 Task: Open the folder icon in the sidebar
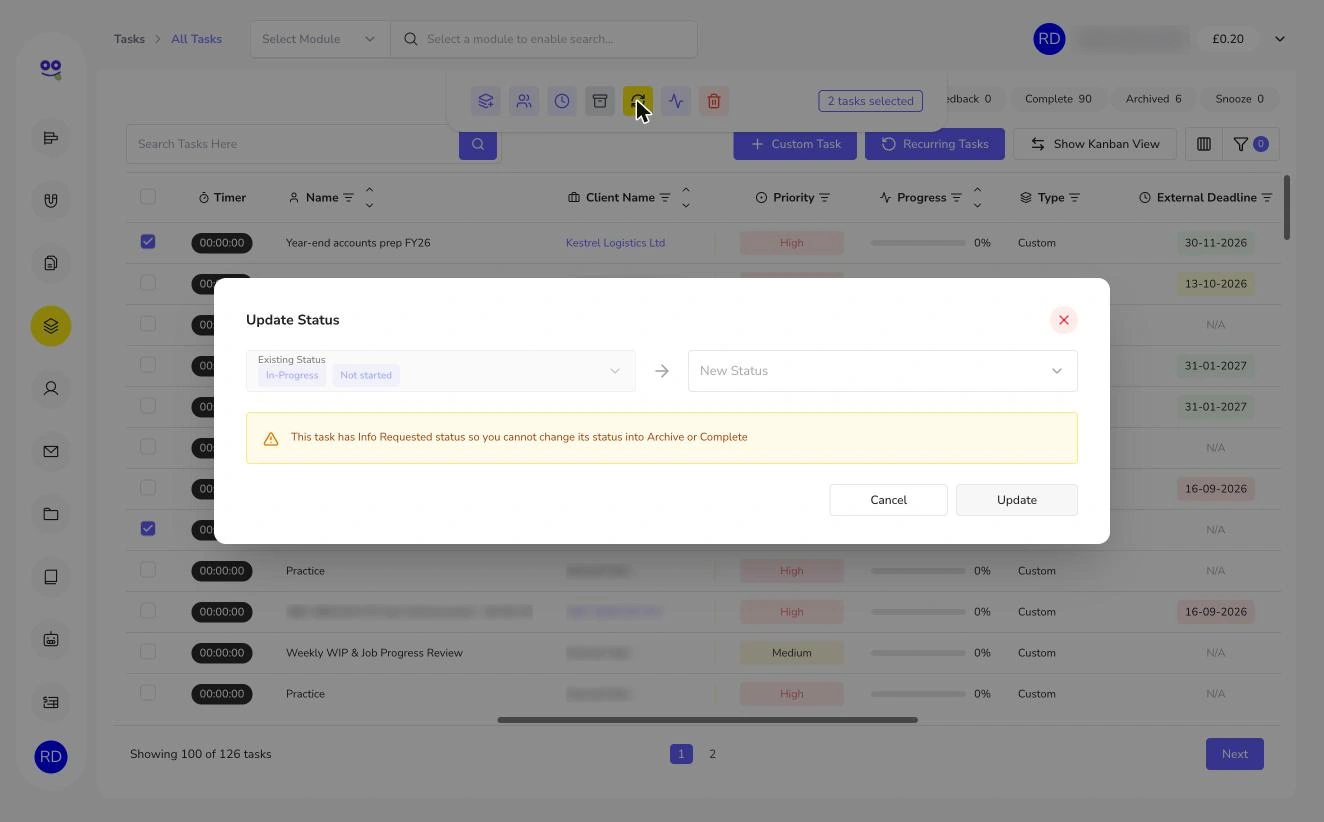(x=51, y=514)
